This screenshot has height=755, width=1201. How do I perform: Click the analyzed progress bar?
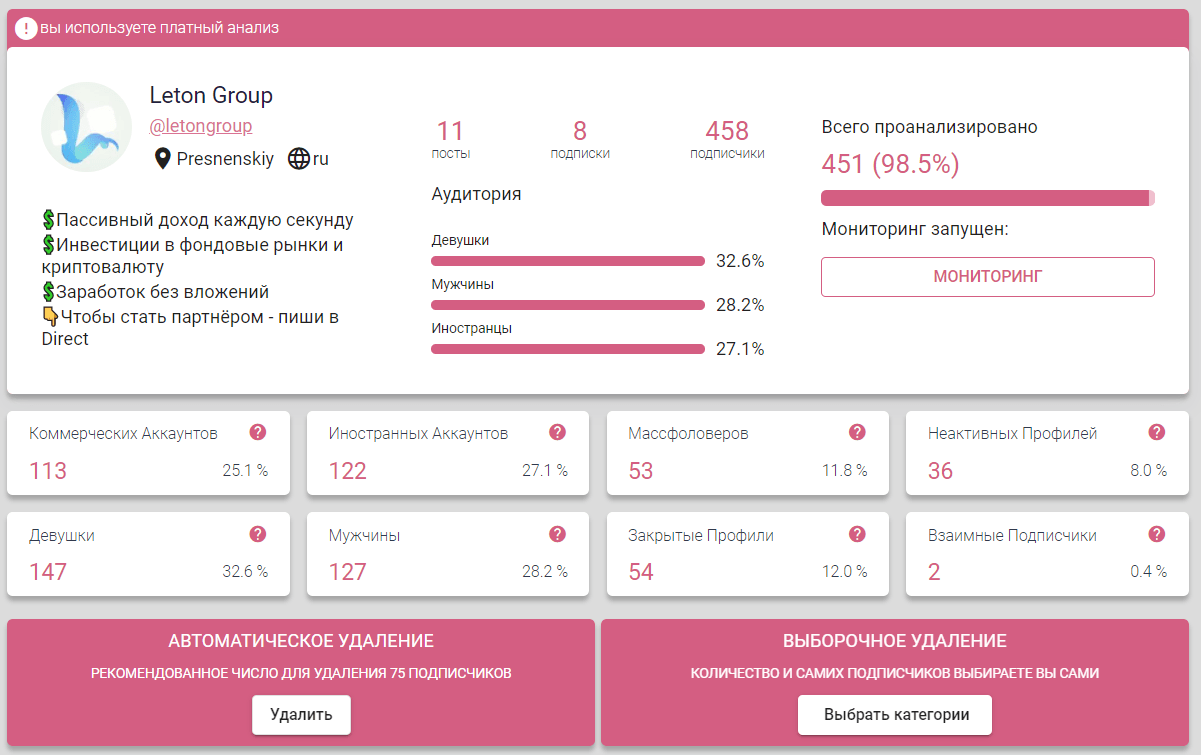click(987, 198)
